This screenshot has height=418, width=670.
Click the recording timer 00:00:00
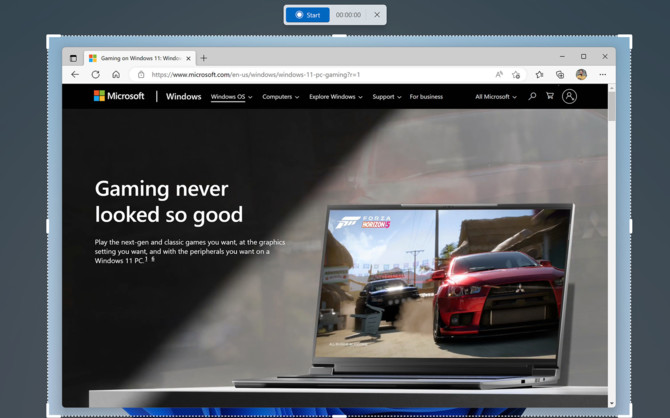[x=348, y=15]
